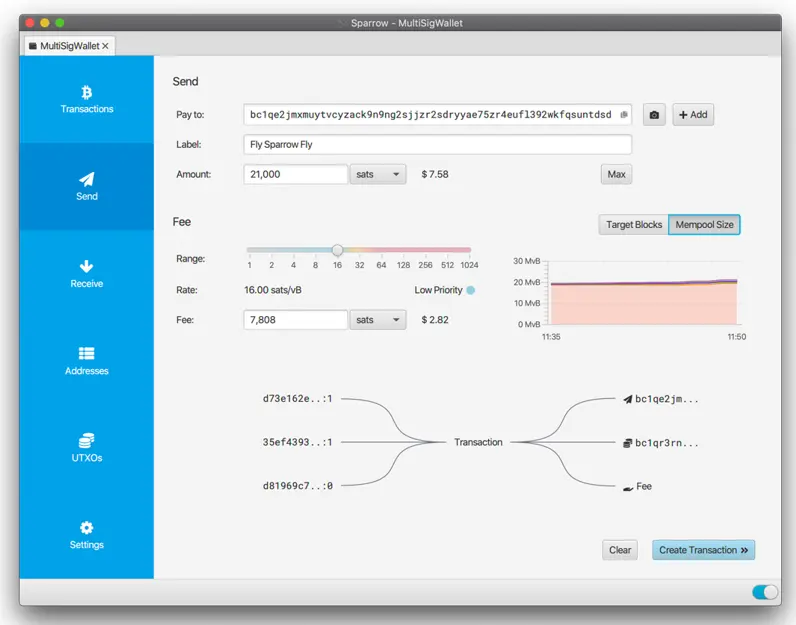The image size is (796, 625).
Task: Open the Fee unit sats dropdown
Action: pos(378,320)
